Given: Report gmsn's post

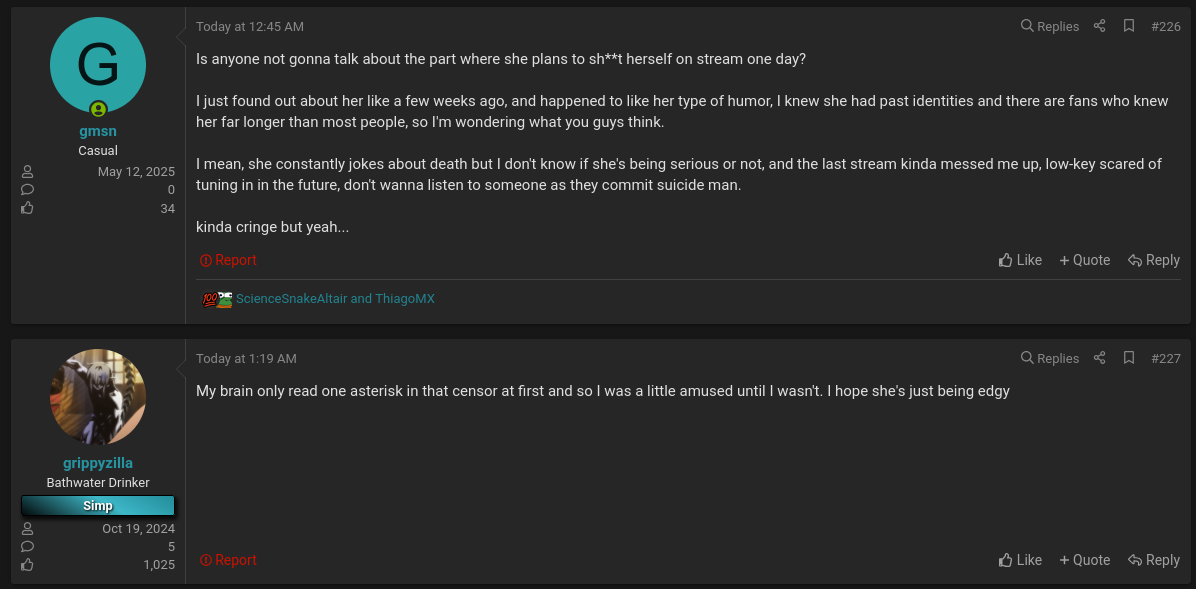Looking at the screenshot, I should 228,260.
